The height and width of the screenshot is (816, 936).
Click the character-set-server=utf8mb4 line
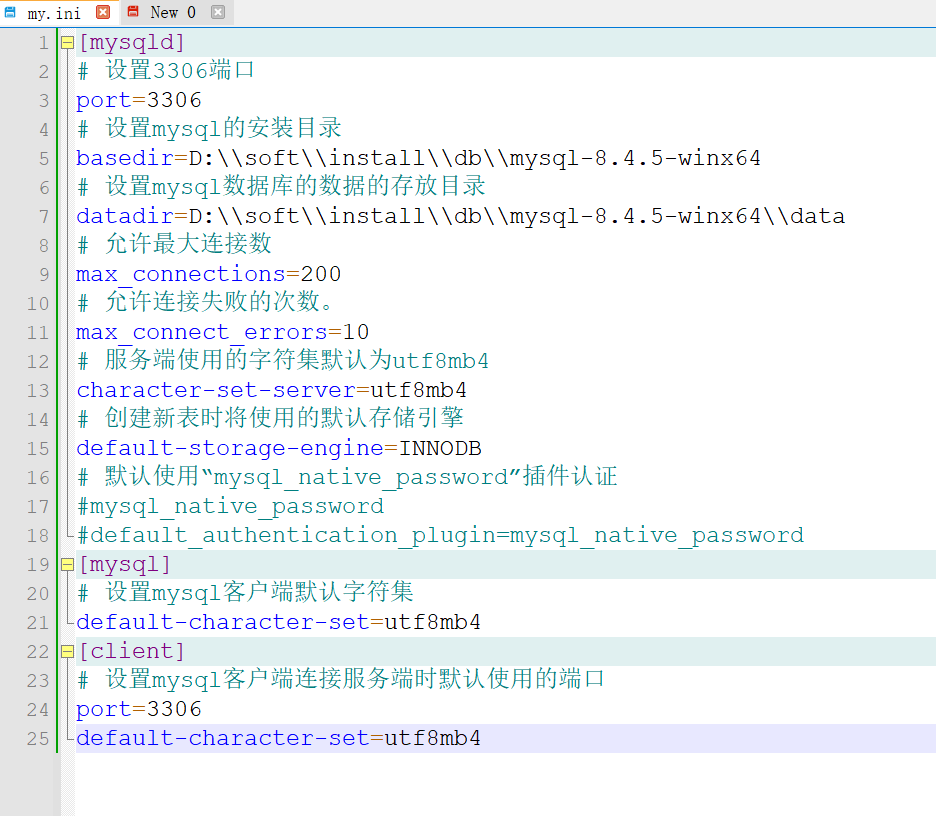coord(271,390)
